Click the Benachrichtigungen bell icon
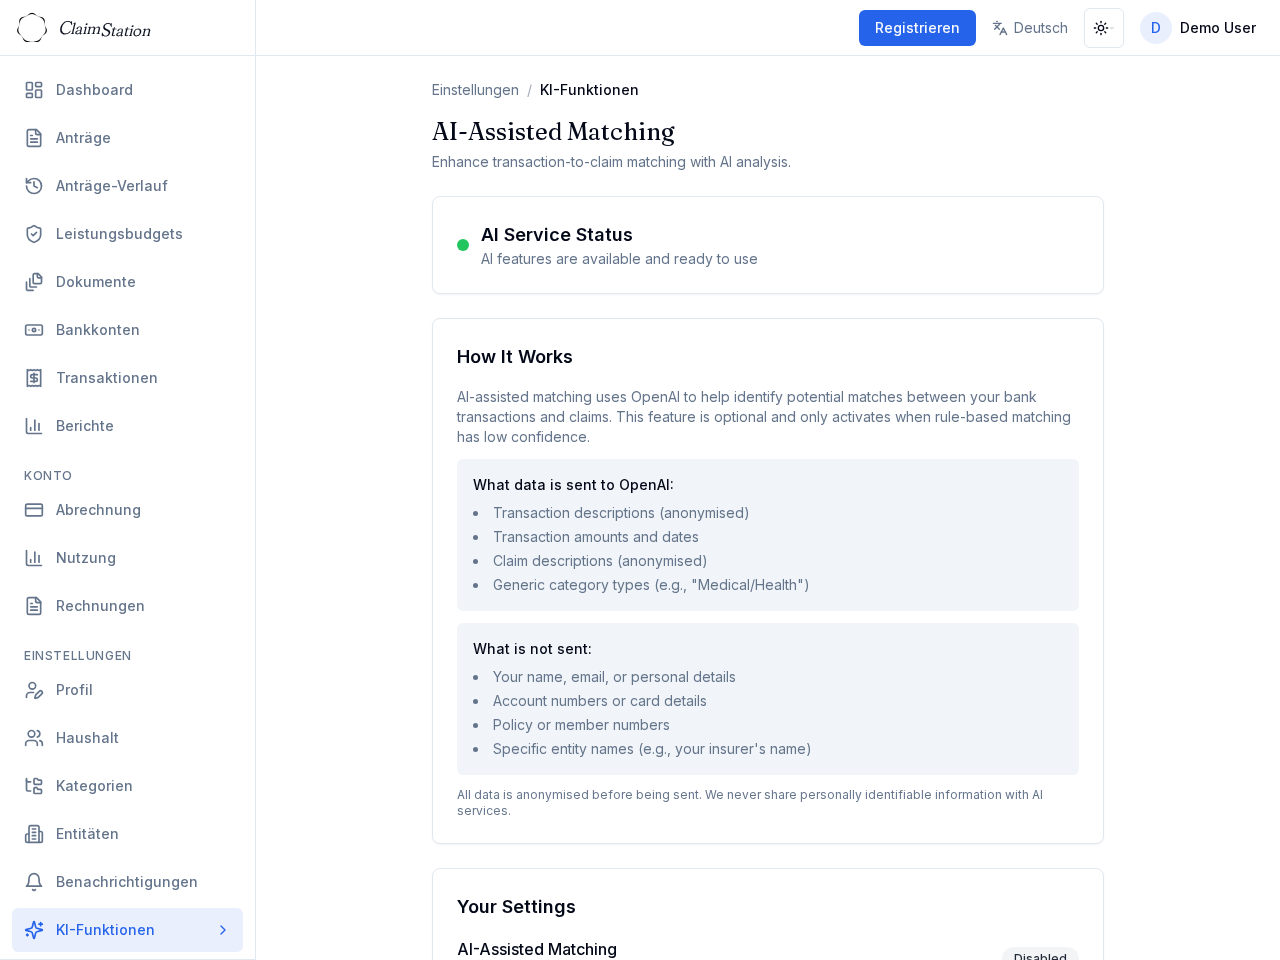This screenshot has height=960, width=1280. coord(34,882)
